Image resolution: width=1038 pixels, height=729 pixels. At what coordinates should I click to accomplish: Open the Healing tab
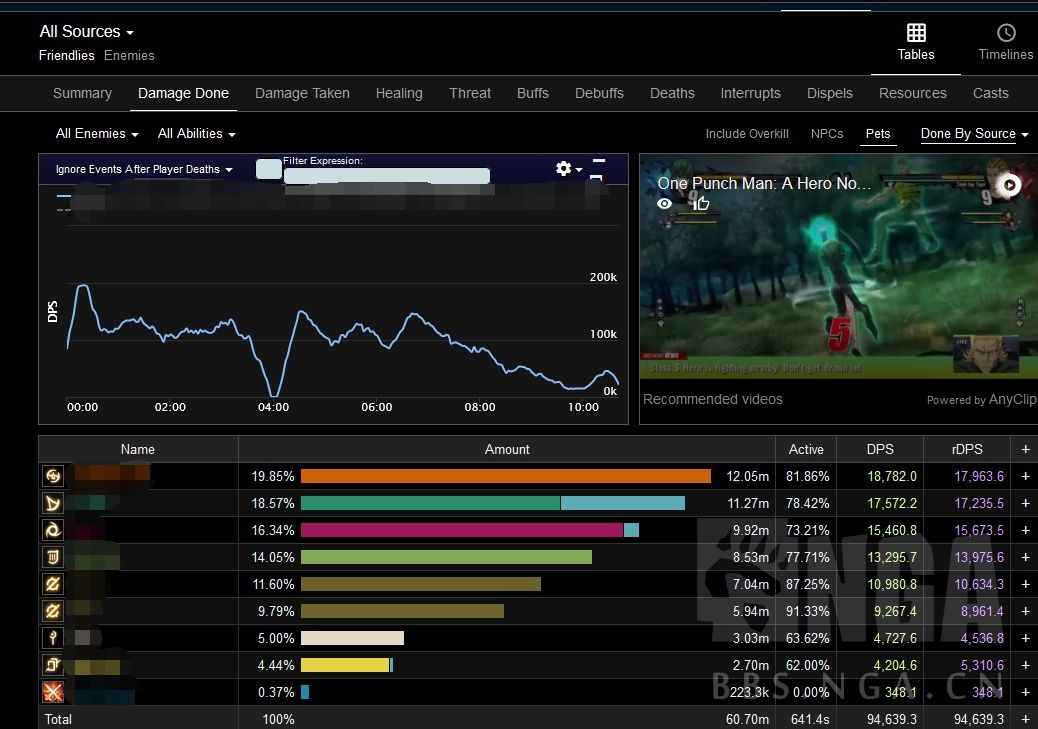pos(399,93)
